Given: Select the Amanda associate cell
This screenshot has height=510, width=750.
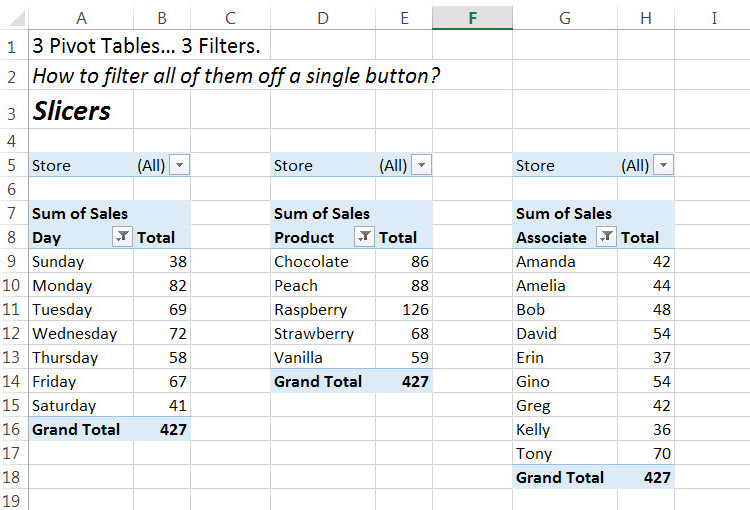Looking at the screenshot, I should [546, 262].
